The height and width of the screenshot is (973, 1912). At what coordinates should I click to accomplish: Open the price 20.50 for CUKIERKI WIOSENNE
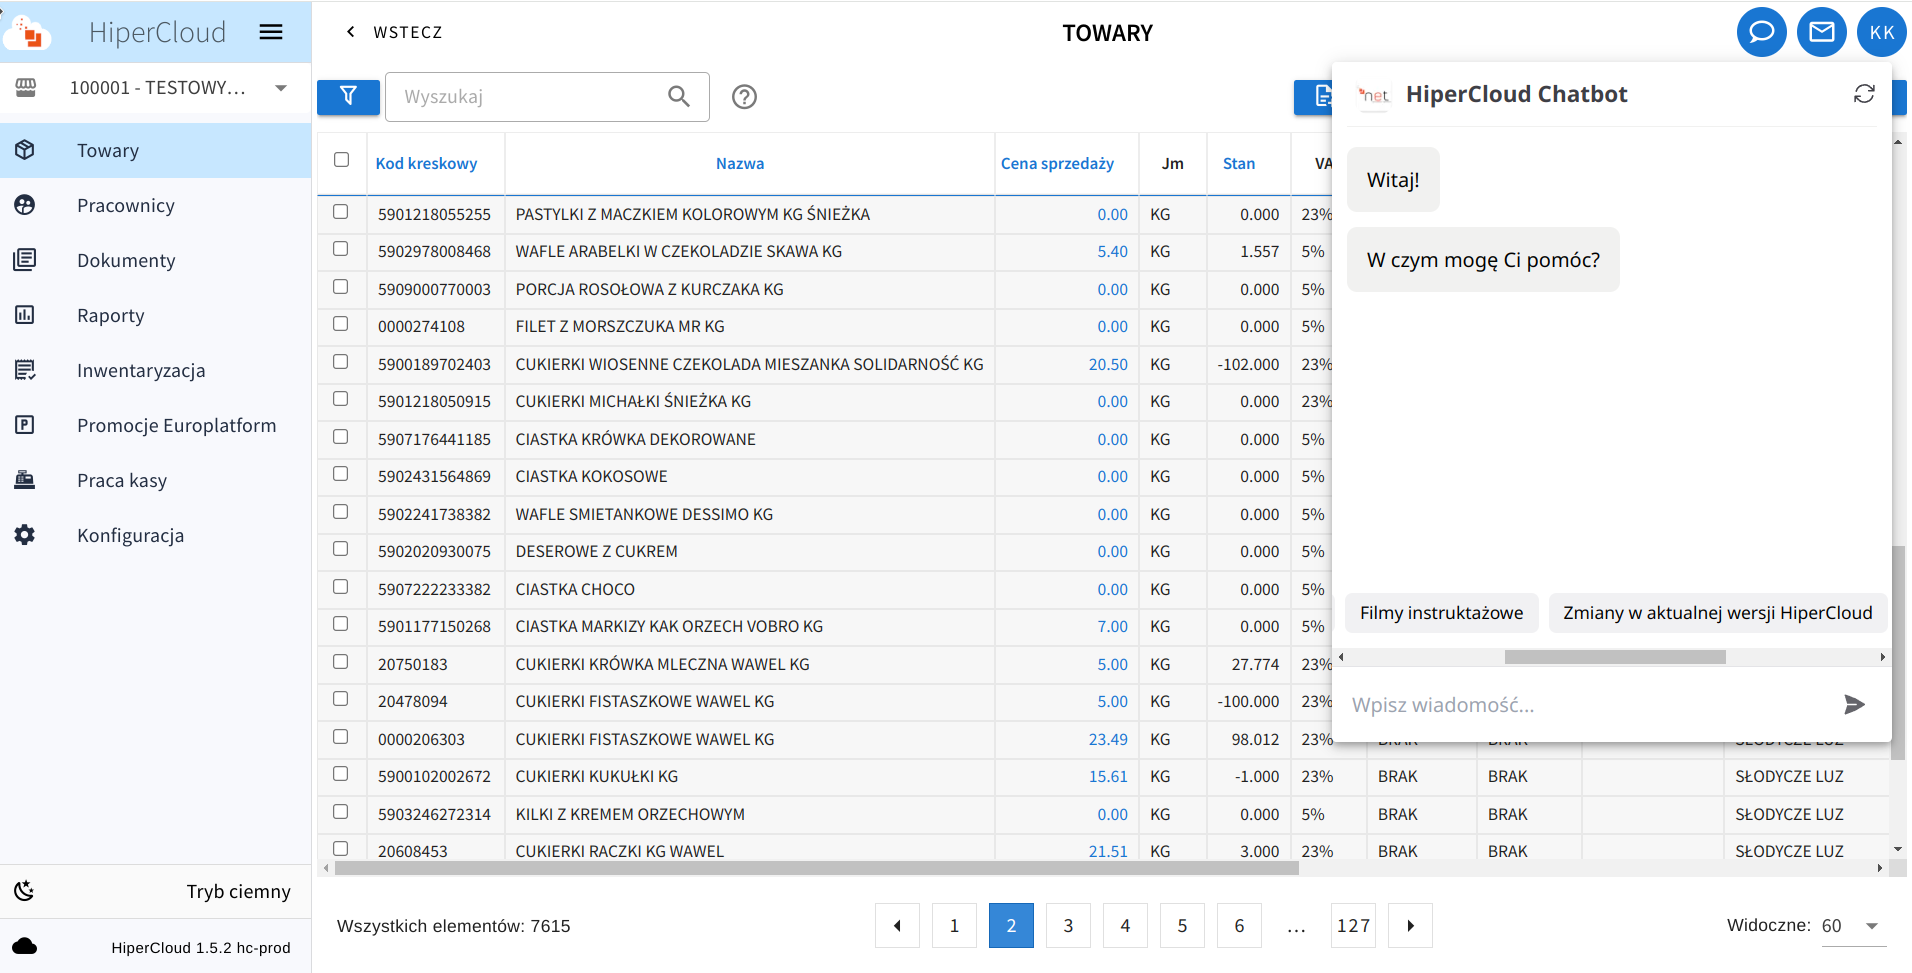pyautogui.click(x=1108, y=364)
